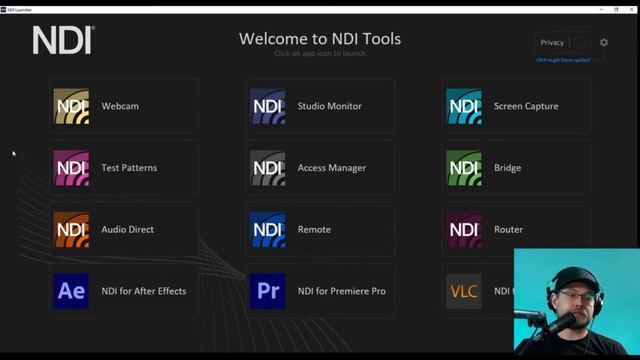
Task: Open the NDI Remote app icon
Action: click(268, 229)
